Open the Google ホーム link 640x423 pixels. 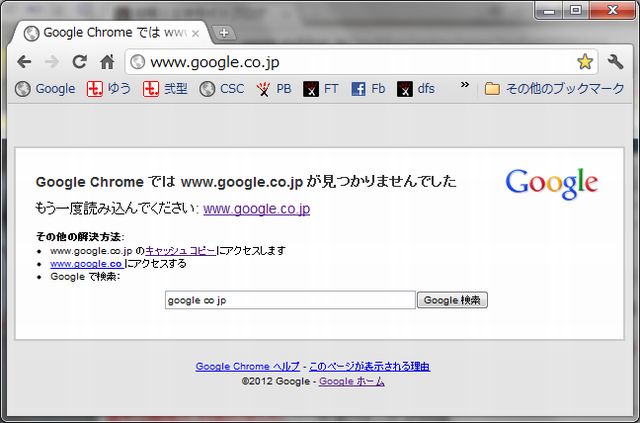tap(351, 381)
